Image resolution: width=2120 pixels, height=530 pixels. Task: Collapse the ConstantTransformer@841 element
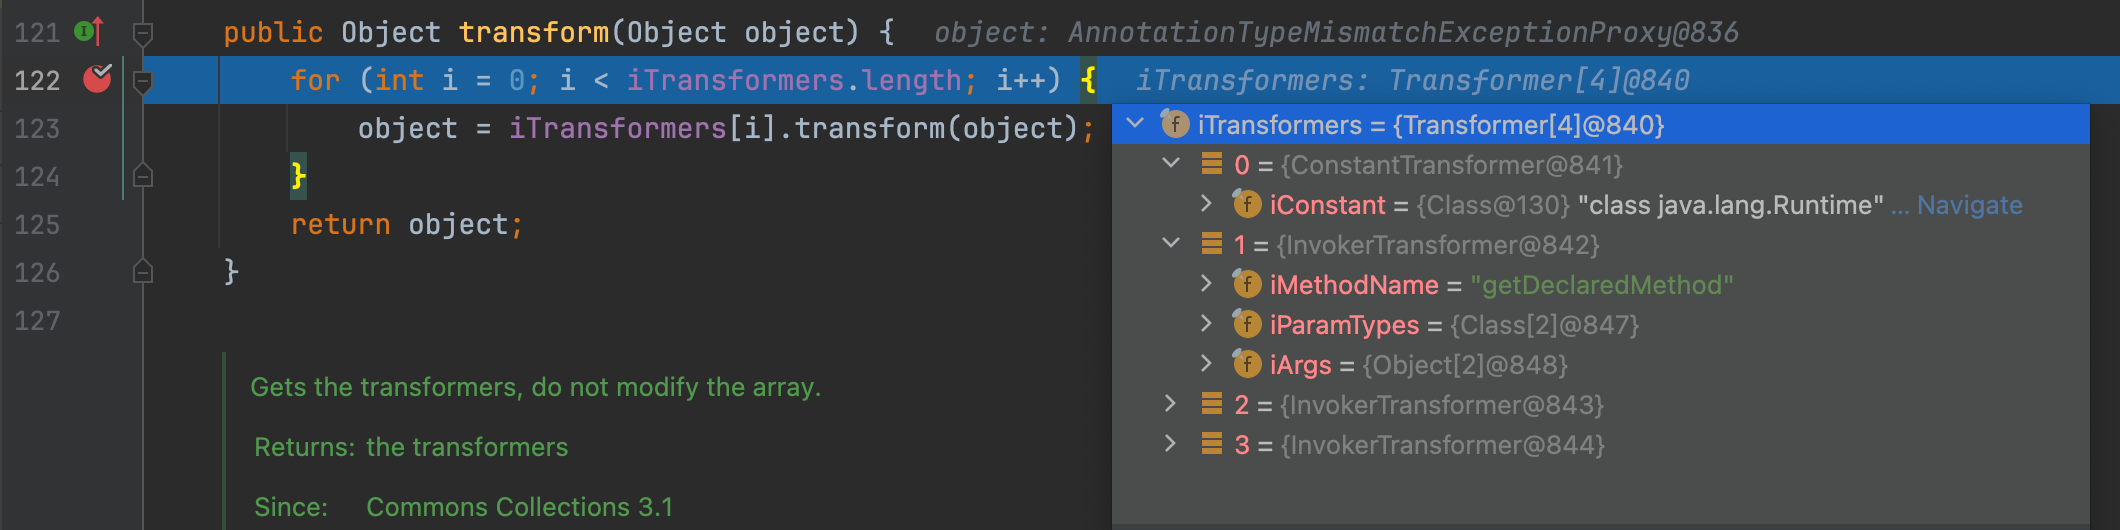click(x=1171, y=164)
